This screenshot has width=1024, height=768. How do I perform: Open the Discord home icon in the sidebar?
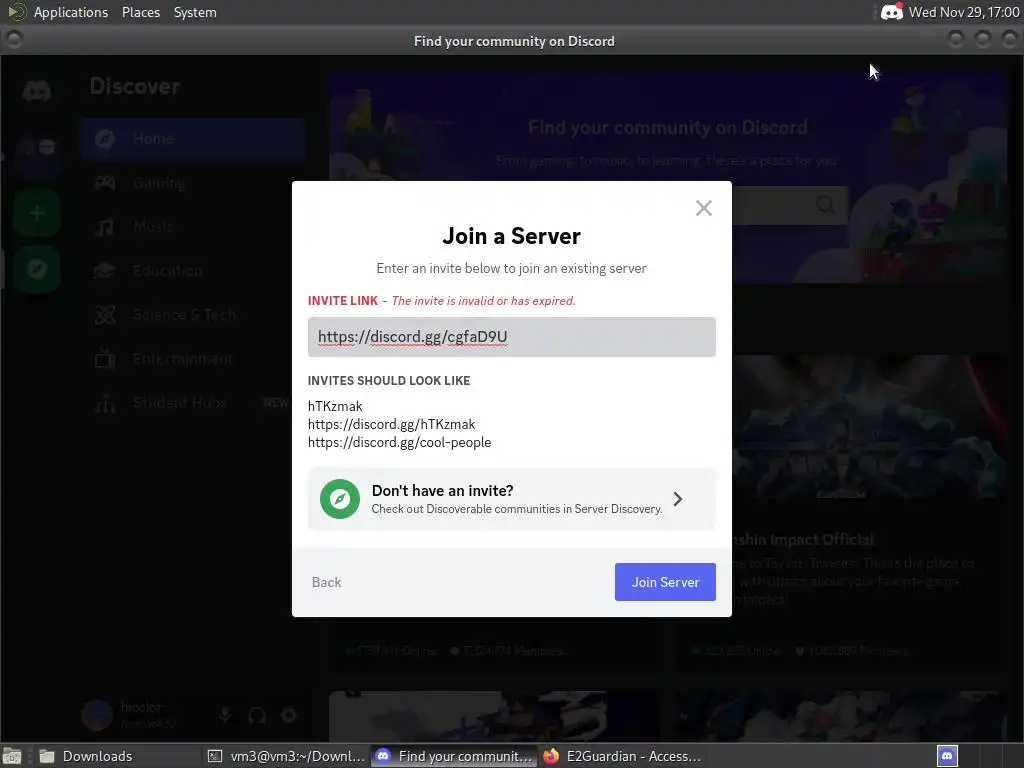[37, 91]
